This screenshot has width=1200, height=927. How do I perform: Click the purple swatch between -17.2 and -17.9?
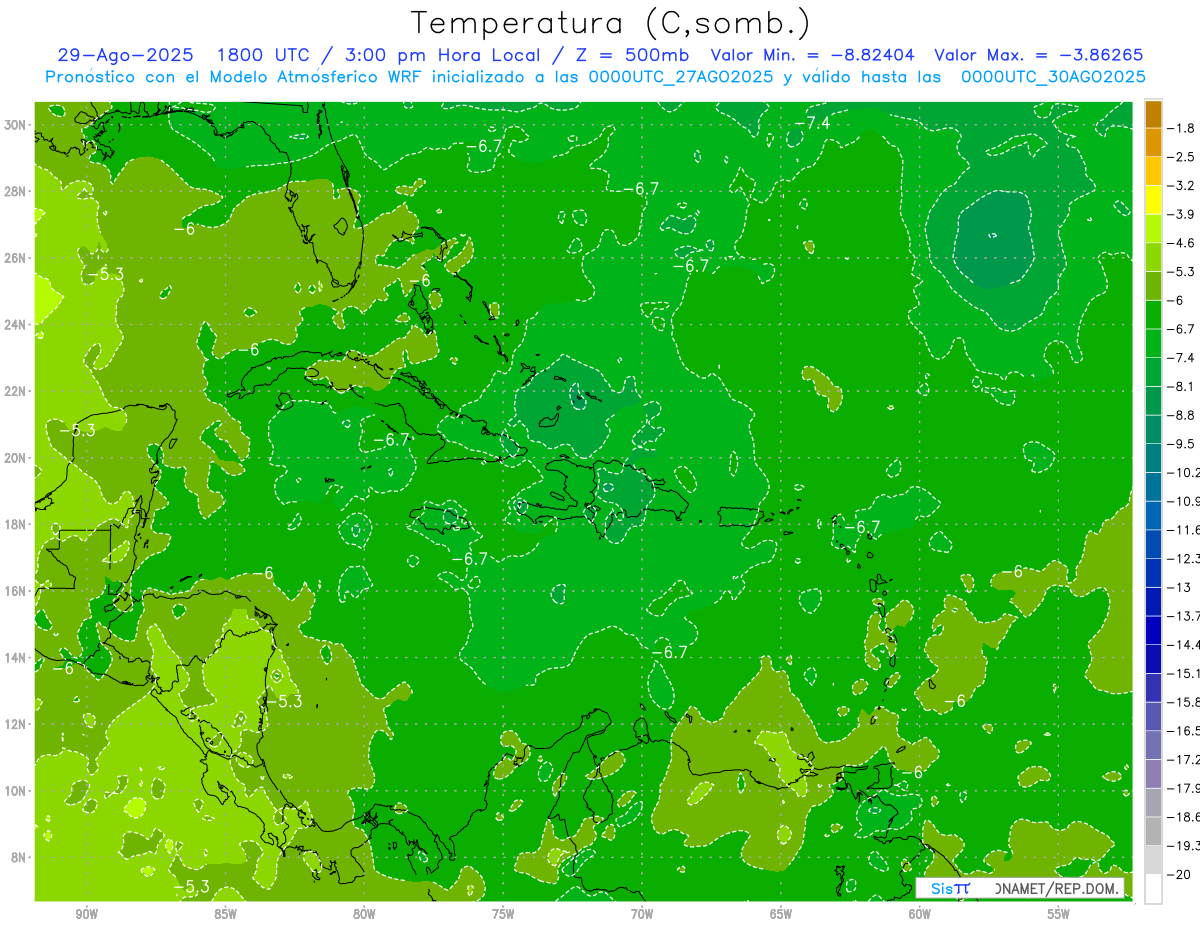[x=1153, y=774]
